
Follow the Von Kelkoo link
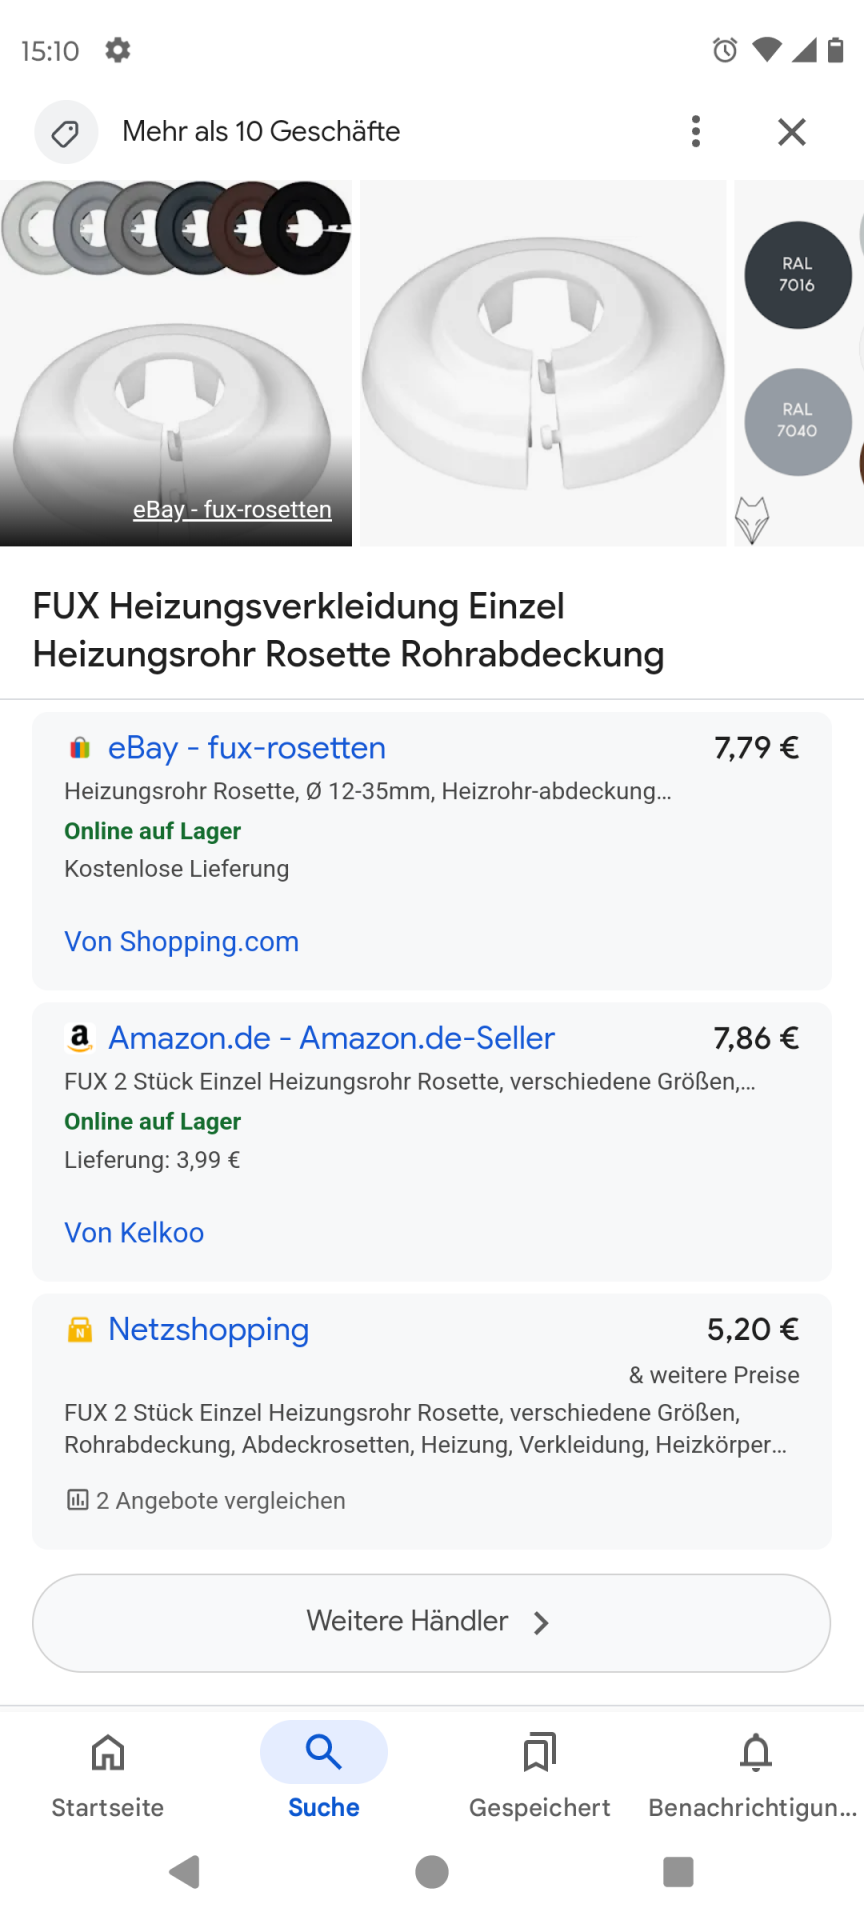click(x=134, y=1233)
